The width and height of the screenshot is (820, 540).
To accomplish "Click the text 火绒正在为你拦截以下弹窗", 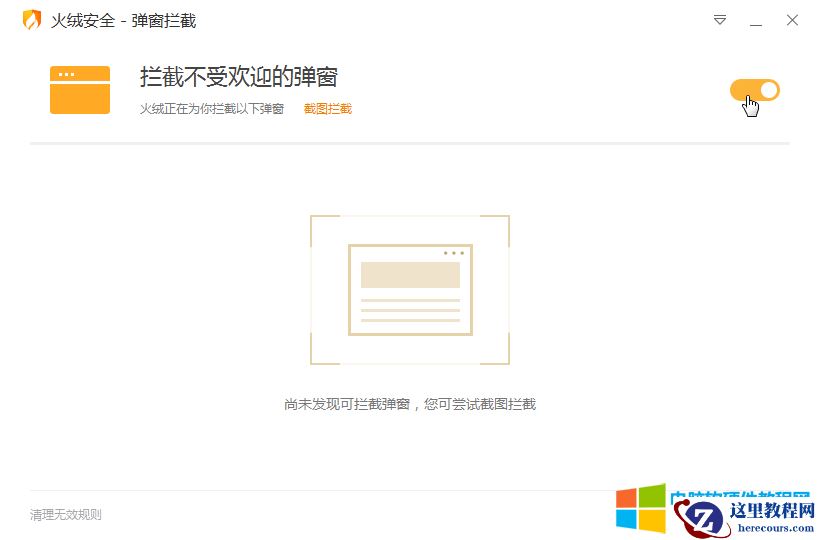I will click(x=212, y=109).
